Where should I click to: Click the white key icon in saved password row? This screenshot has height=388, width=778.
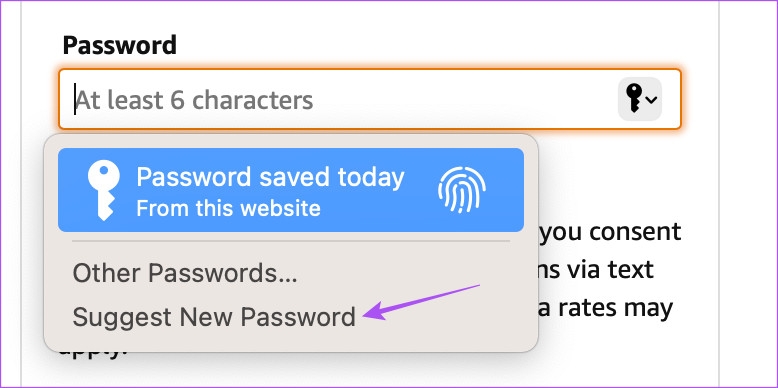(103, 191)
